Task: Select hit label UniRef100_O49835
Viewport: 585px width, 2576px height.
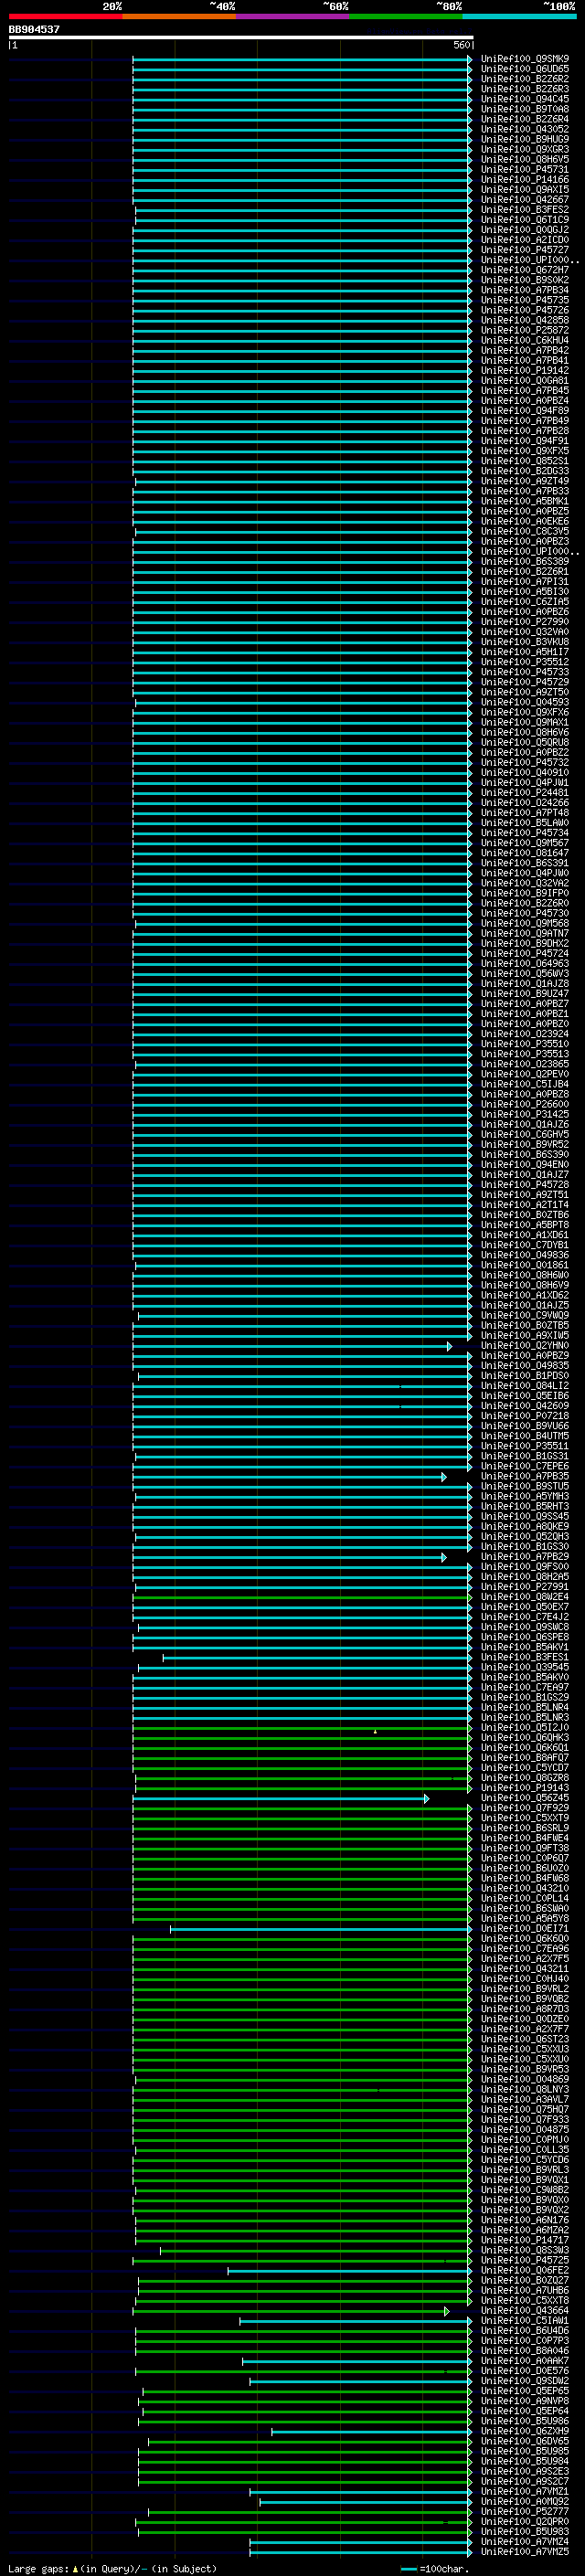Action: coord(525,1366)
